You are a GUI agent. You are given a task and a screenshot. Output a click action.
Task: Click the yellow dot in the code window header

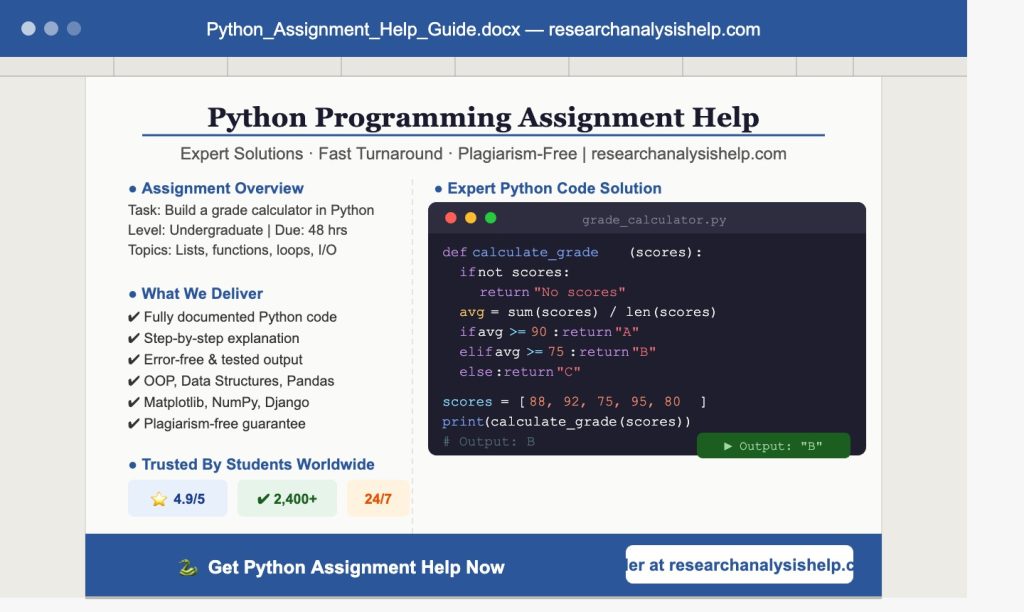[x=470, y=218]
